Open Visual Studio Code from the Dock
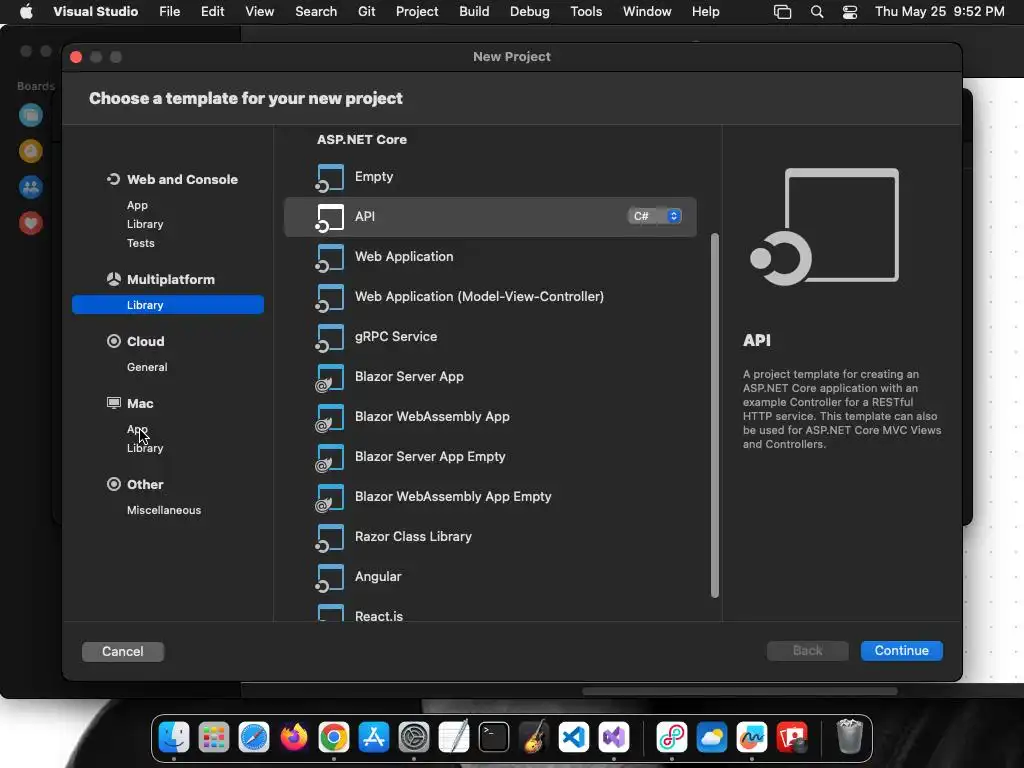This screenshot has height=768, width=1024. coord(574,737)
